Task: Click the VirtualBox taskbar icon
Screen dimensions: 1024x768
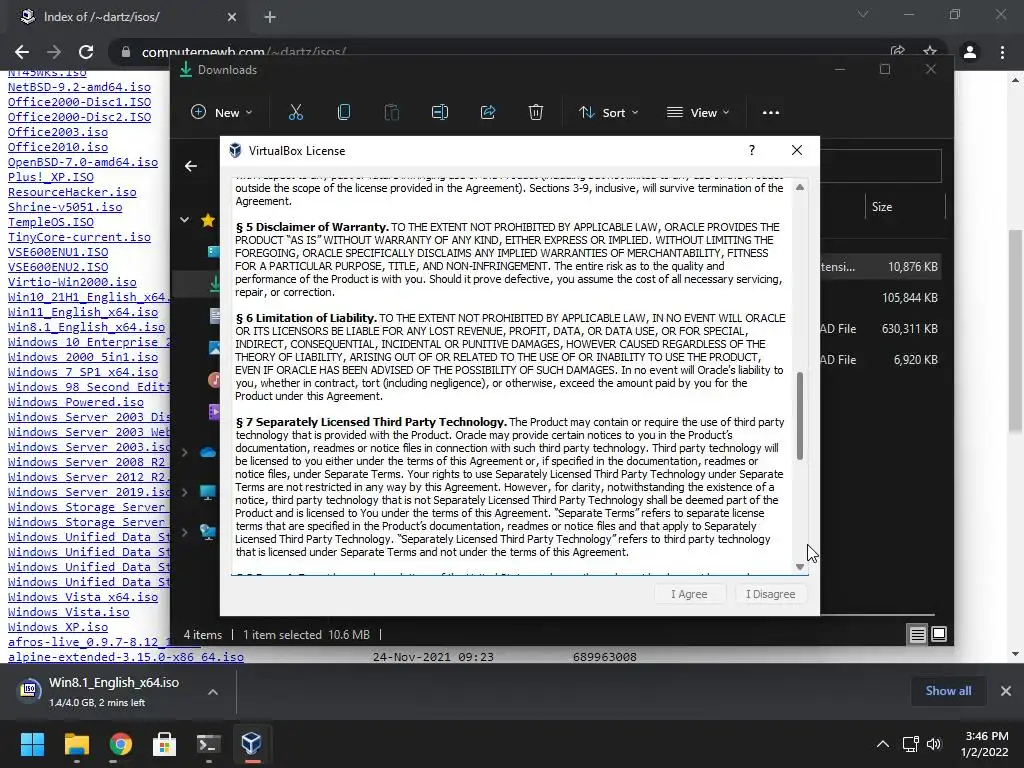Action: [252, 744]
